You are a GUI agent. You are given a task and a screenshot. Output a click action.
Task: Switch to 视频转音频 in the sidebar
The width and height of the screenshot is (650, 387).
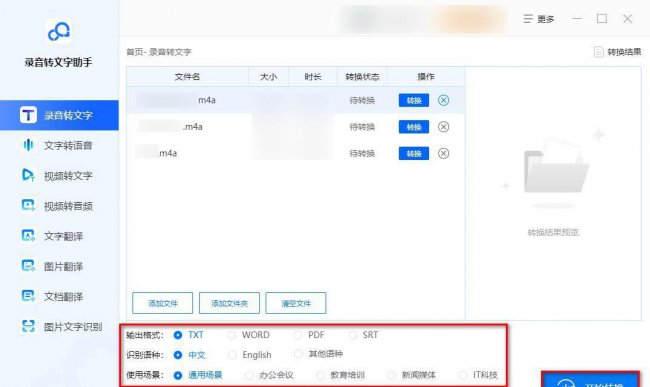click(x=59, y=206)
